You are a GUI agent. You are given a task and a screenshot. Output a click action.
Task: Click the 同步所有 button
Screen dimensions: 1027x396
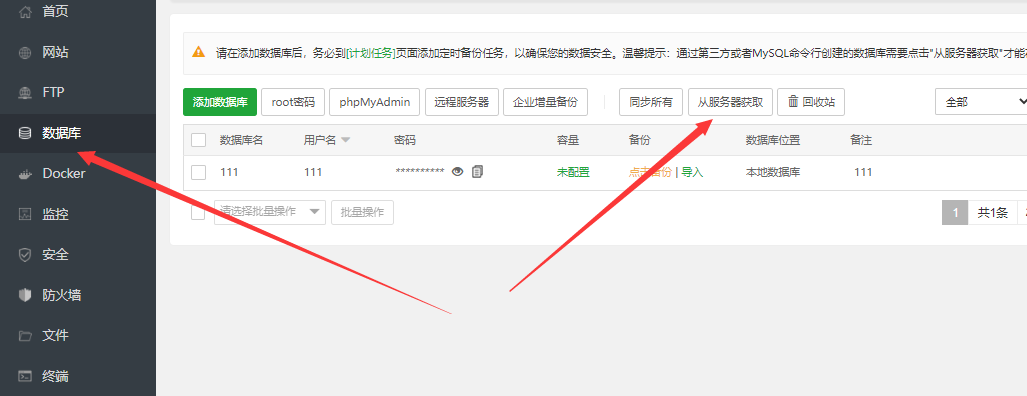point(651,102)
